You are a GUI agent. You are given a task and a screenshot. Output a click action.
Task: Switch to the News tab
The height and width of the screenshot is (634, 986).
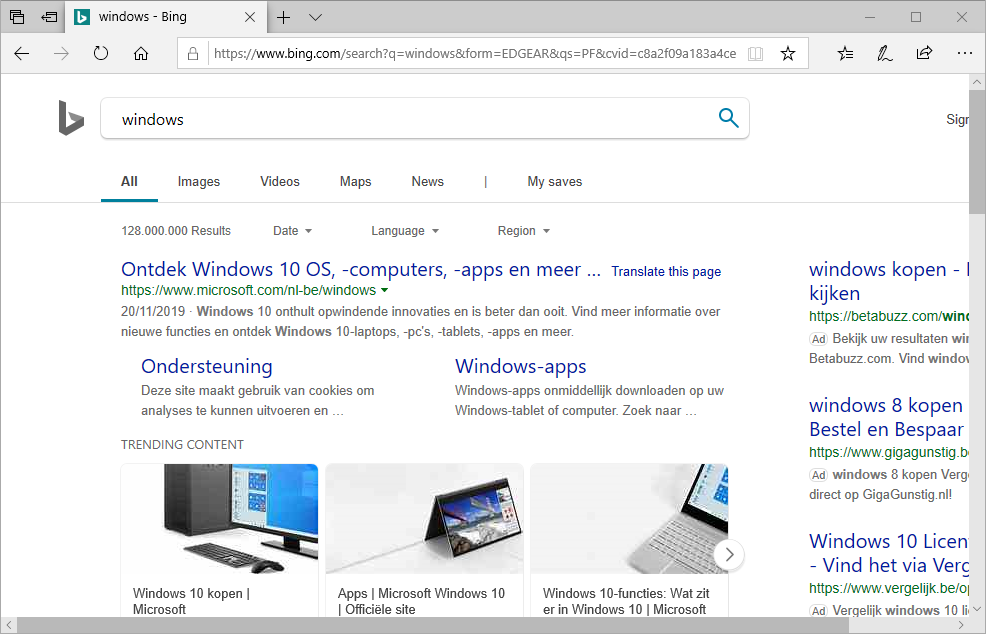428,181
